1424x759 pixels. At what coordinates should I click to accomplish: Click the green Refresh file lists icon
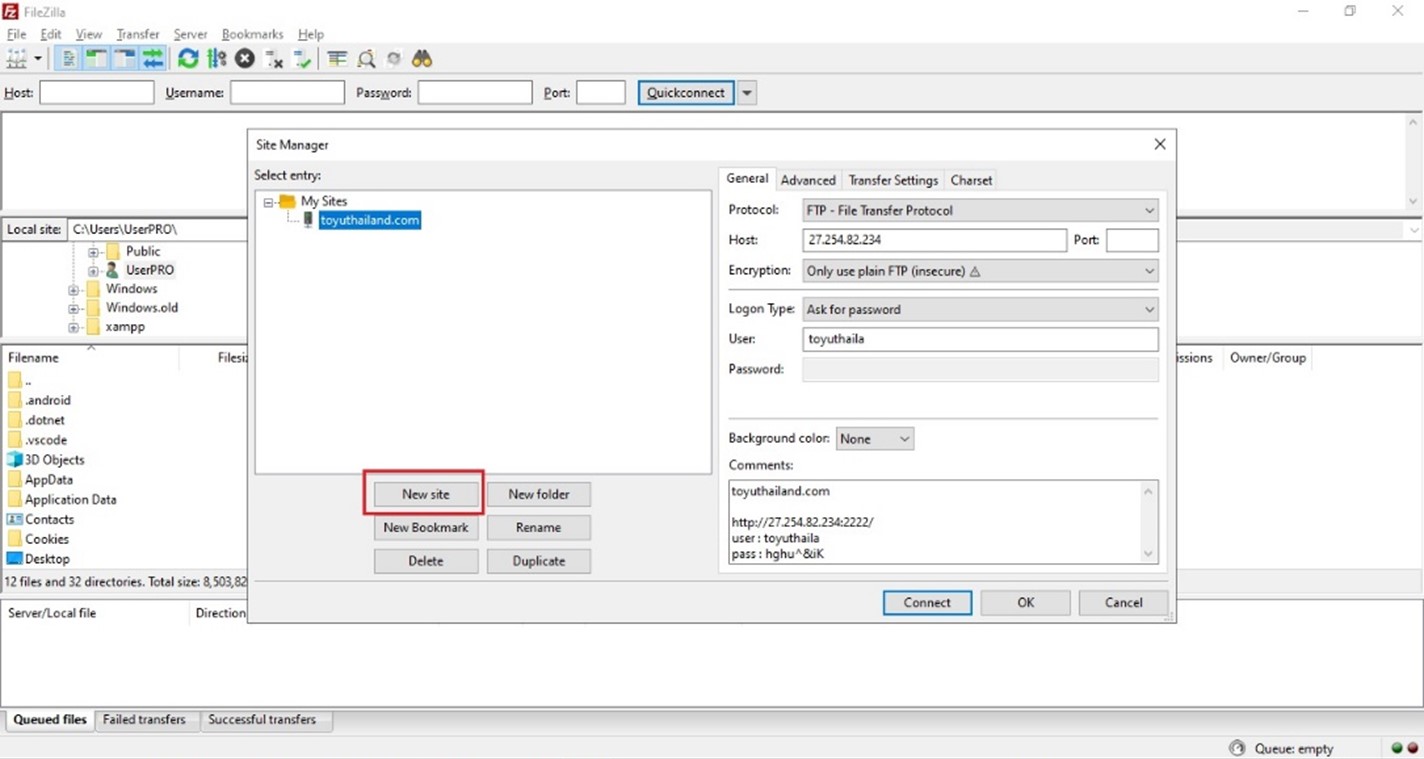click(188, 59)
